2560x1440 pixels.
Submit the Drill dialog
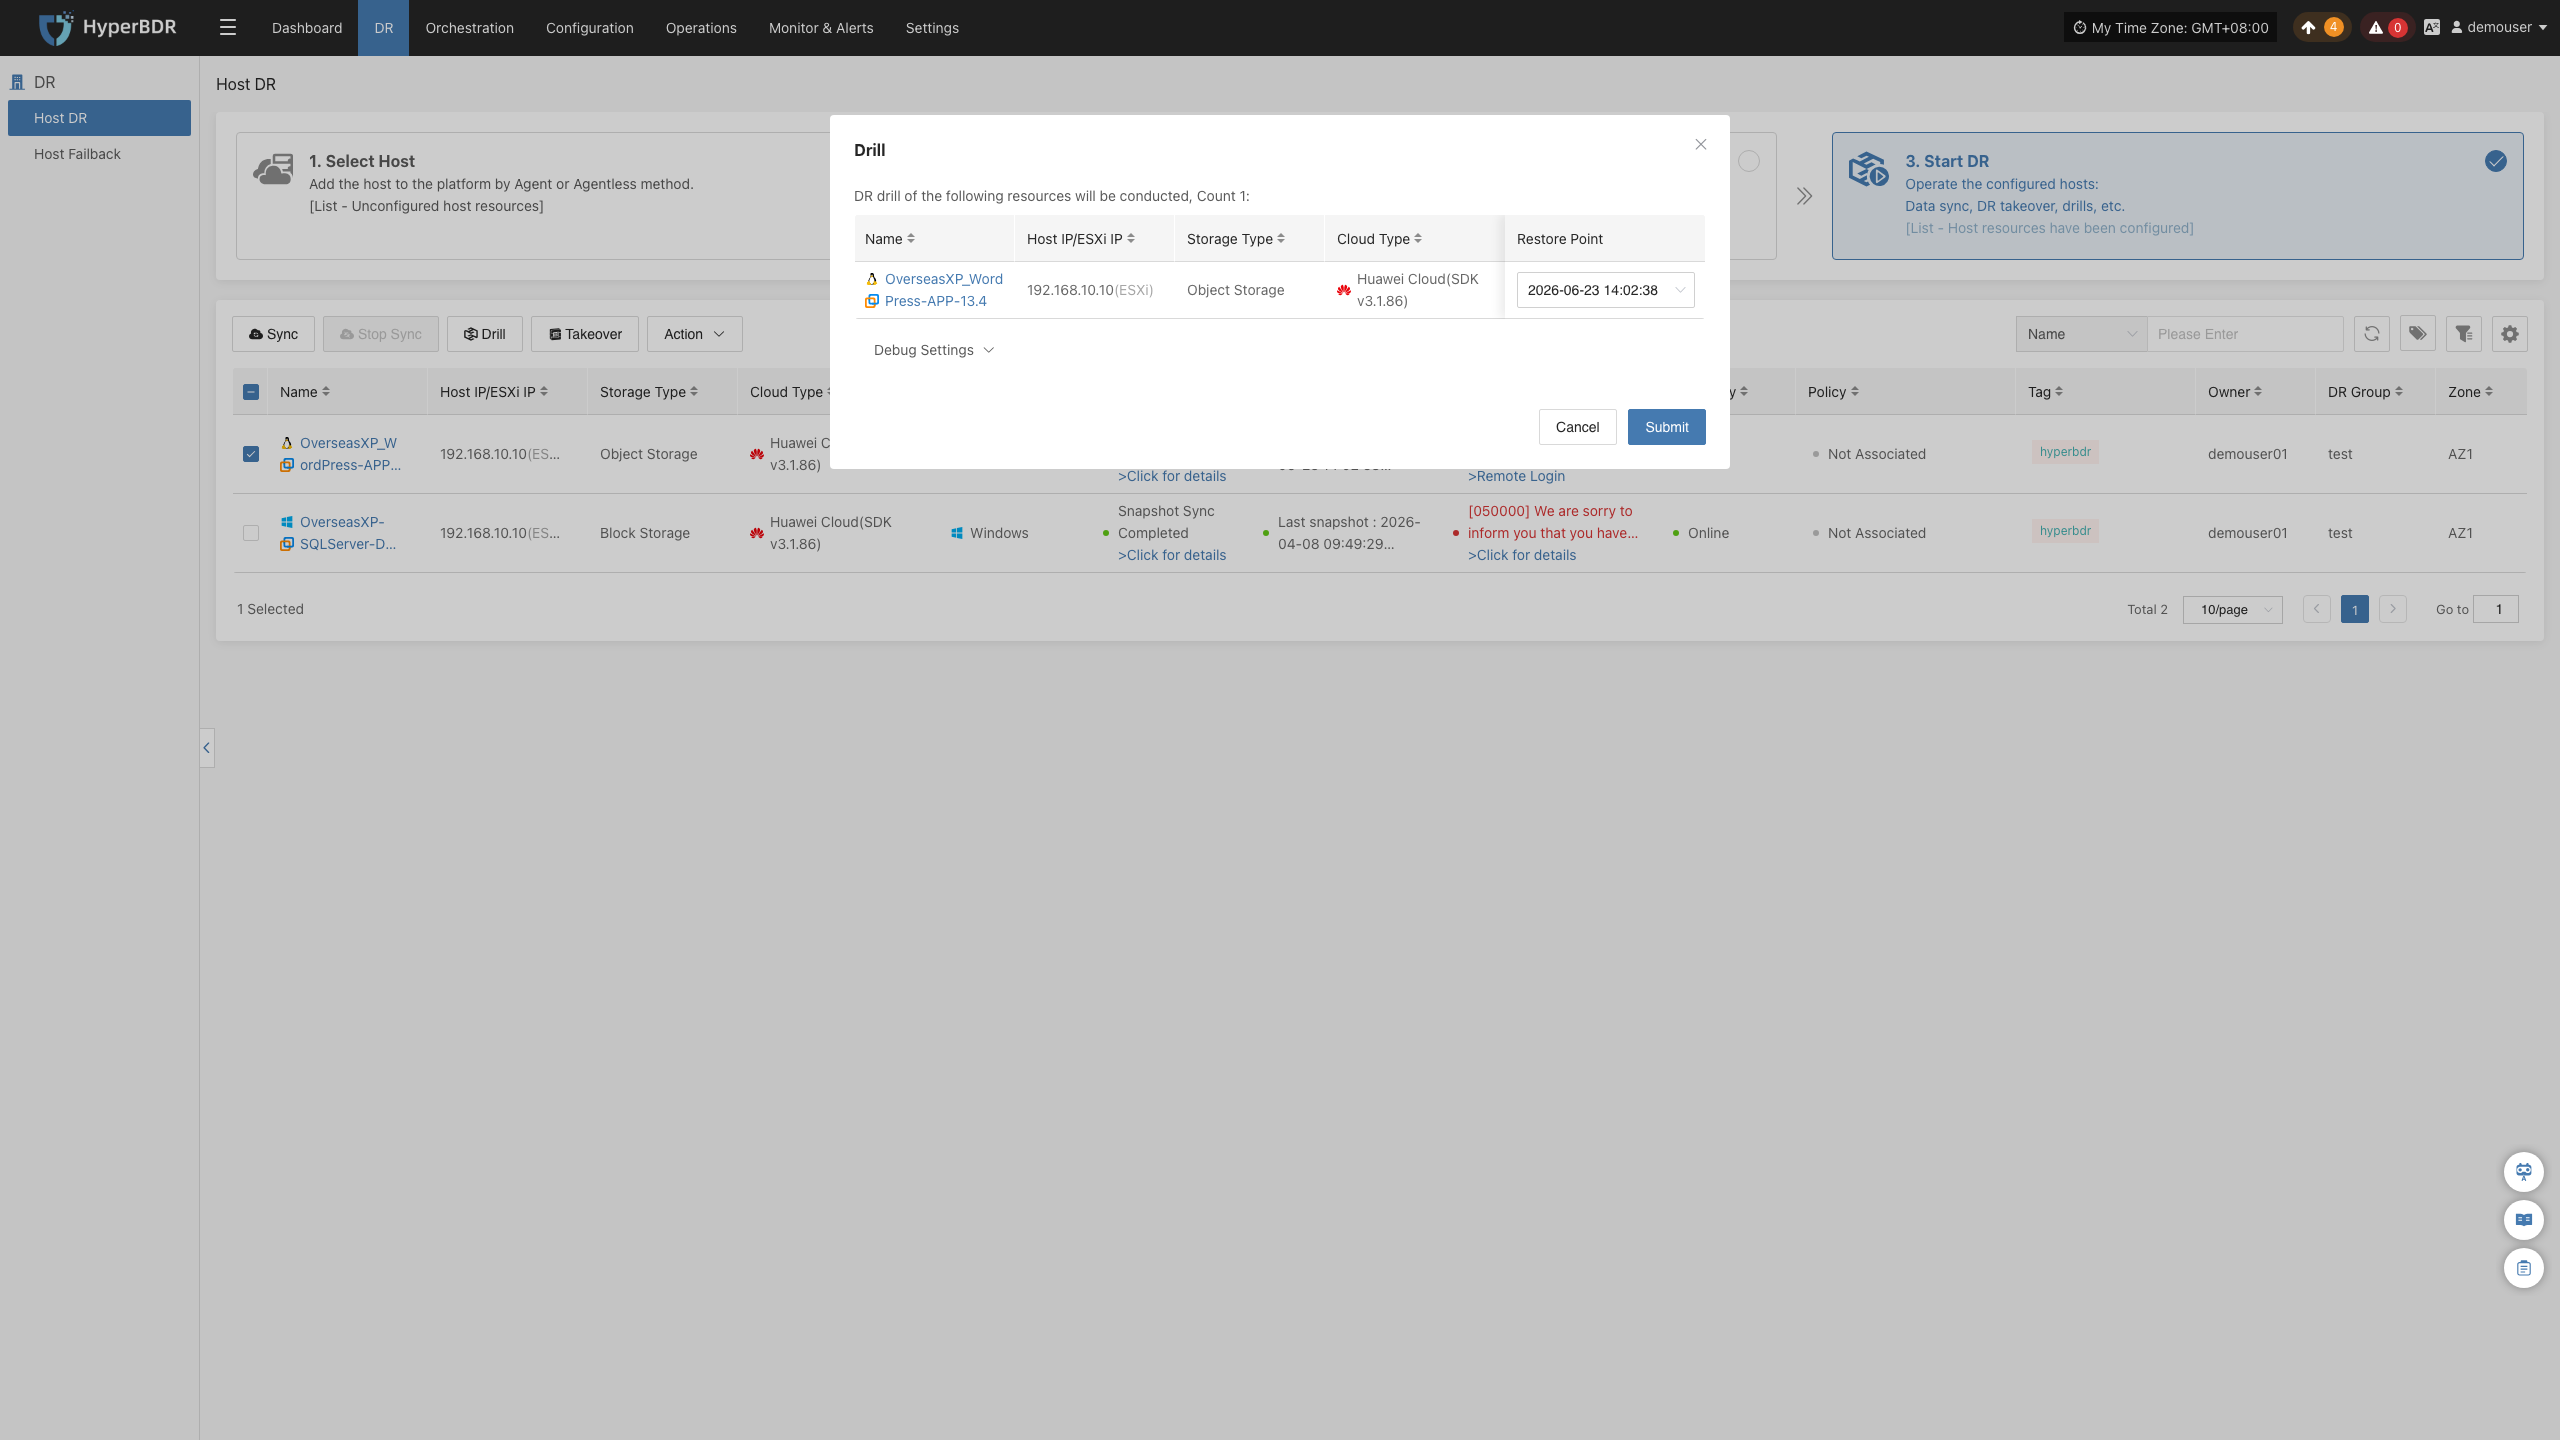coord(1666,427)
